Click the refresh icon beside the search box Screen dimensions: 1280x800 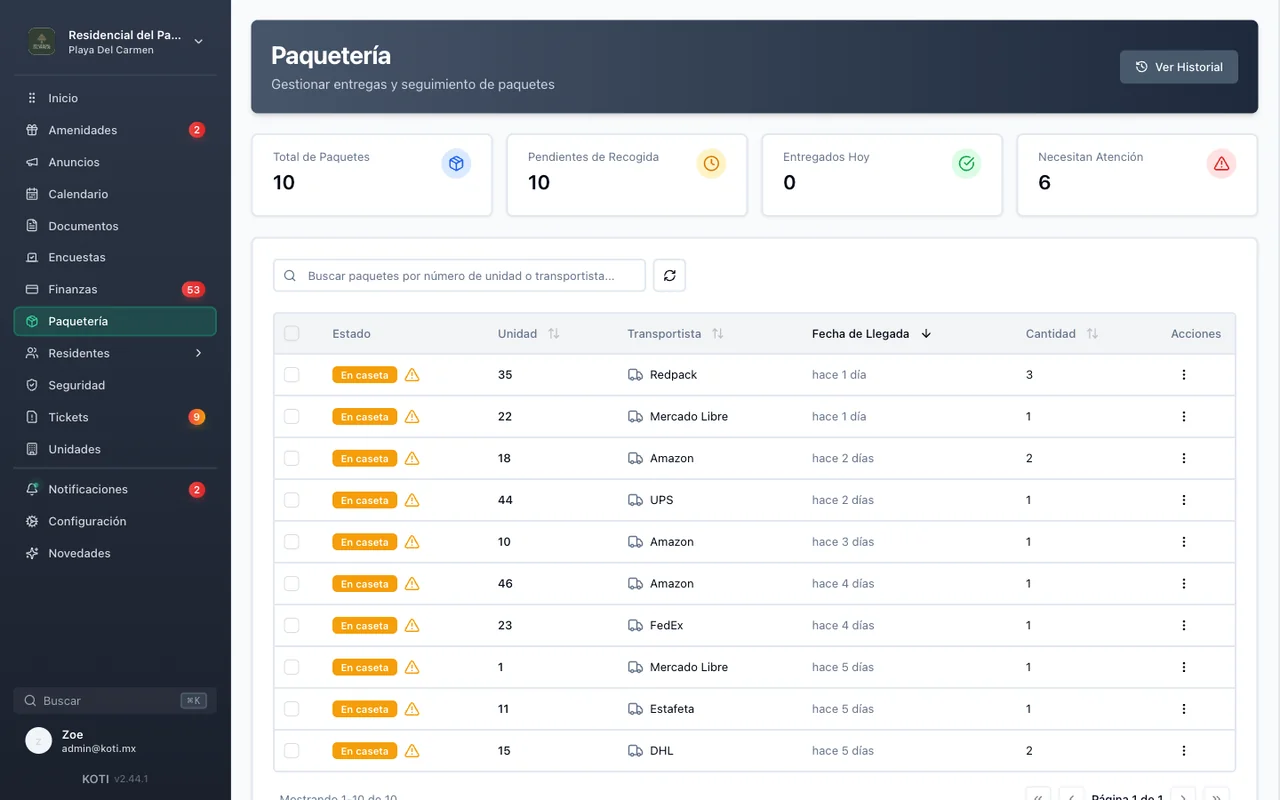click(x=669, y=275)
